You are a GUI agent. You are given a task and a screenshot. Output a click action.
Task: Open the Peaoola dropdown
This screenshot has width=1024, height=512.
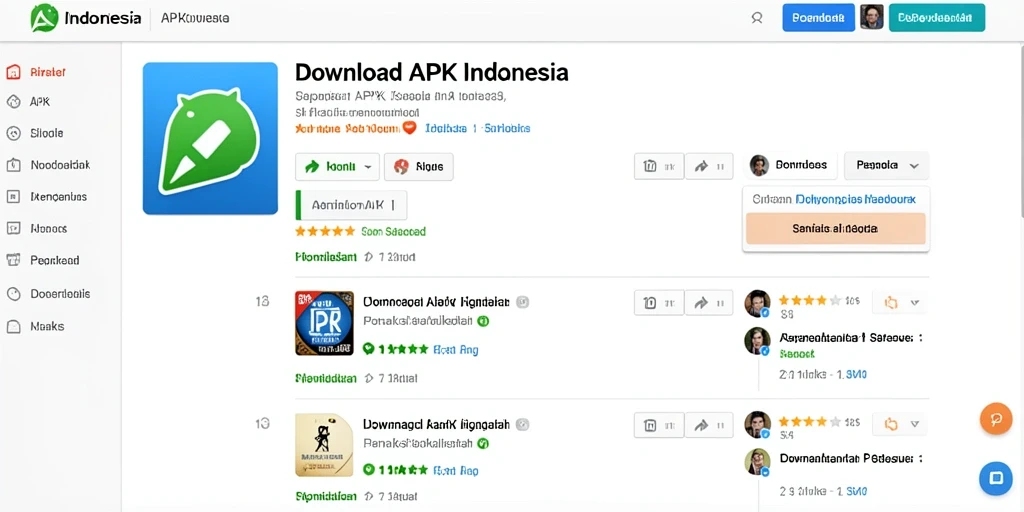[886, 166]
